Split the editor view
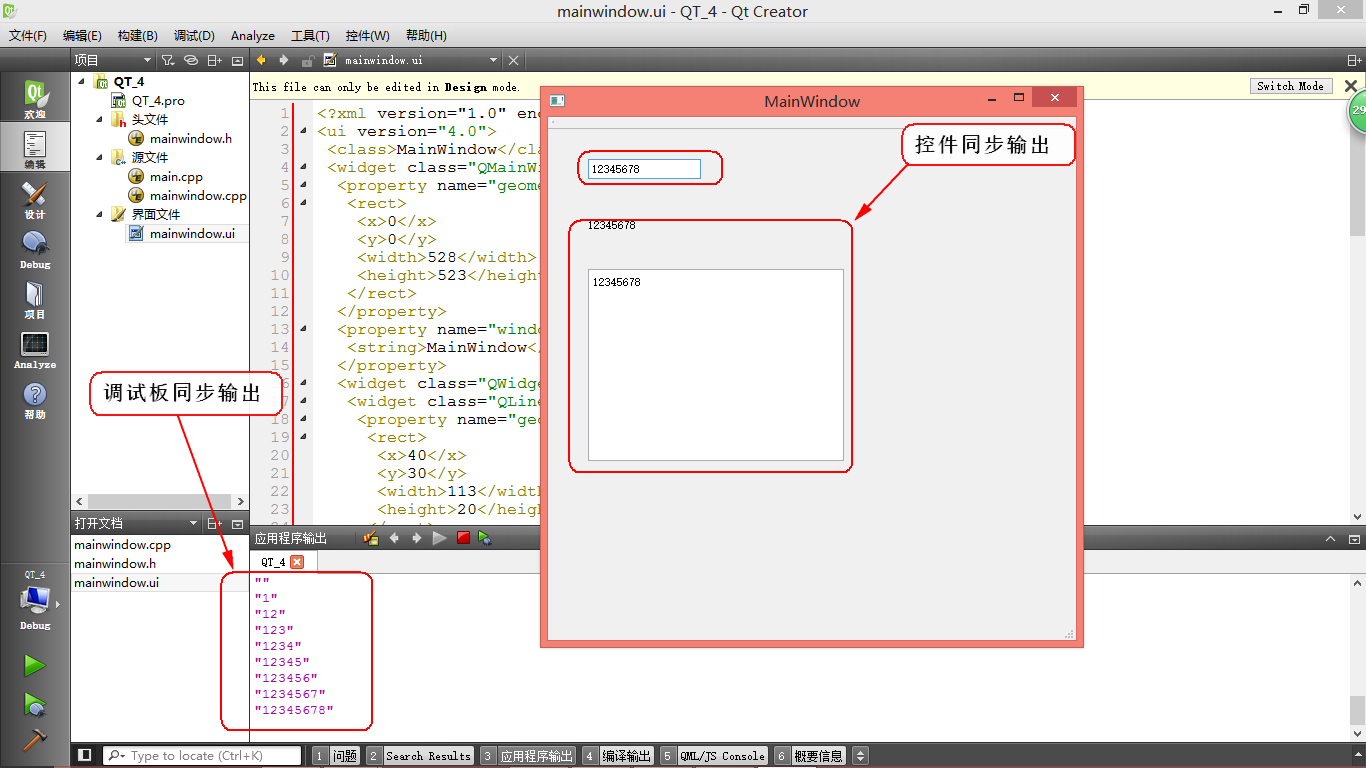The image size is (1366, 768). [1354, 60]
